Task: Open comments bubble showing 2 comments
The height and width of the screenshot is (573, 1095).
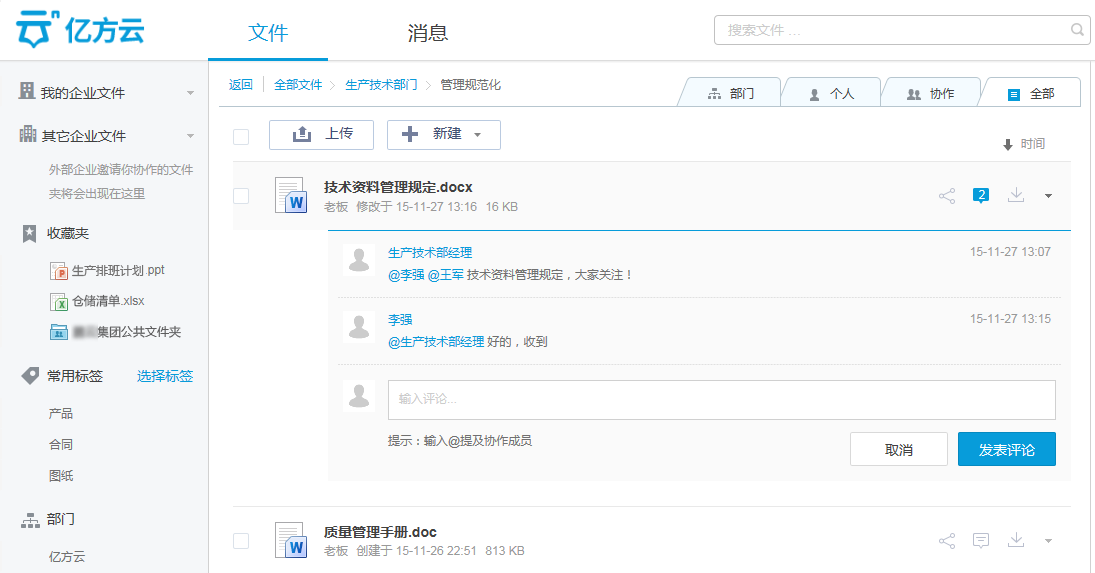Action: tap(981, 195)
